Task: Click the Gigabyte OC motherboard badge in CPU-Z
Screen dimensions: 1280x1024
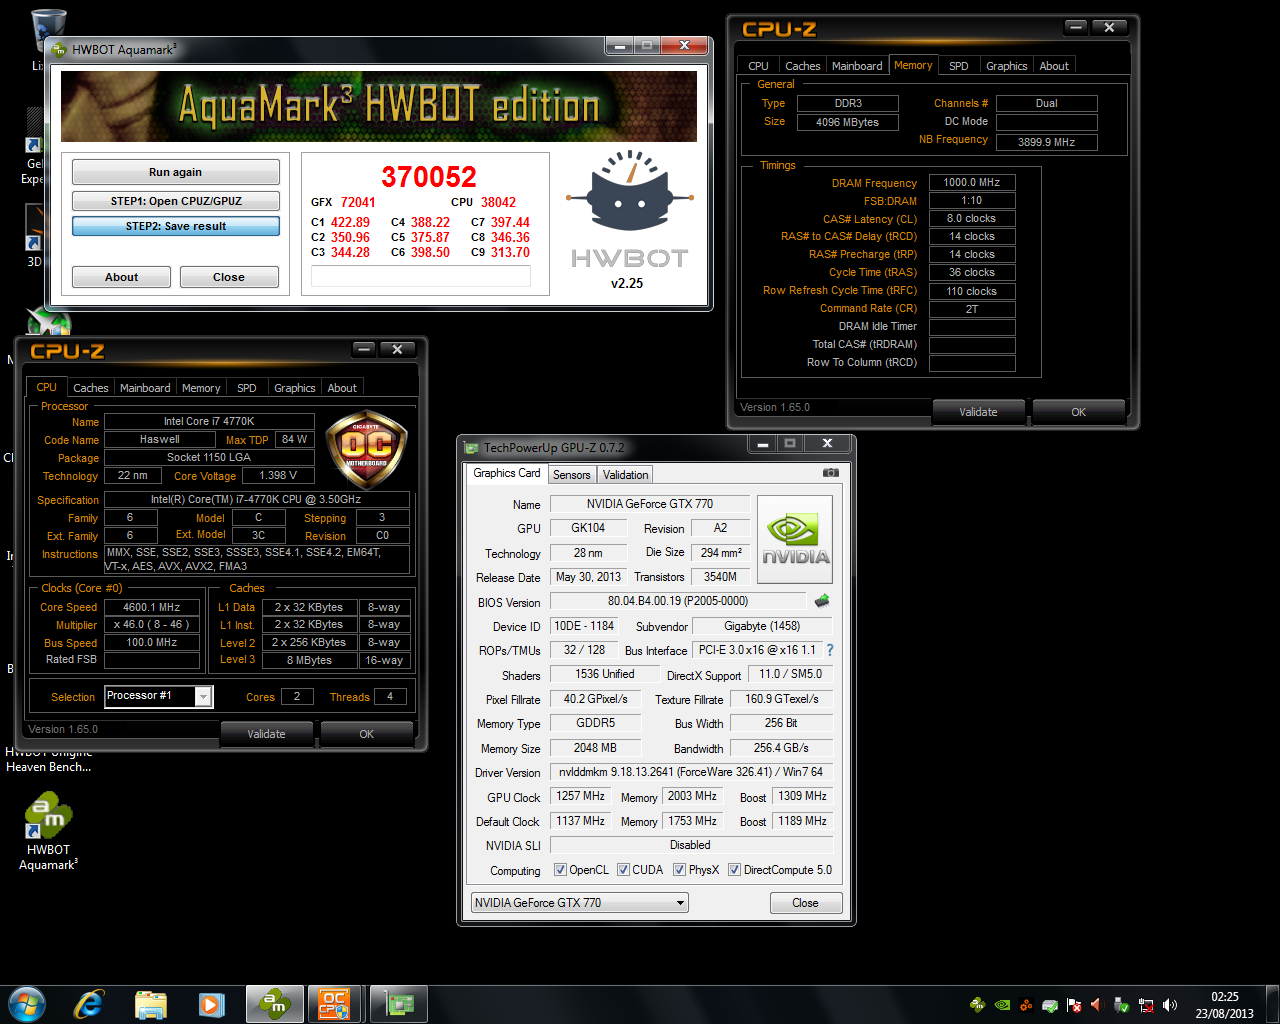Action: 366,449
